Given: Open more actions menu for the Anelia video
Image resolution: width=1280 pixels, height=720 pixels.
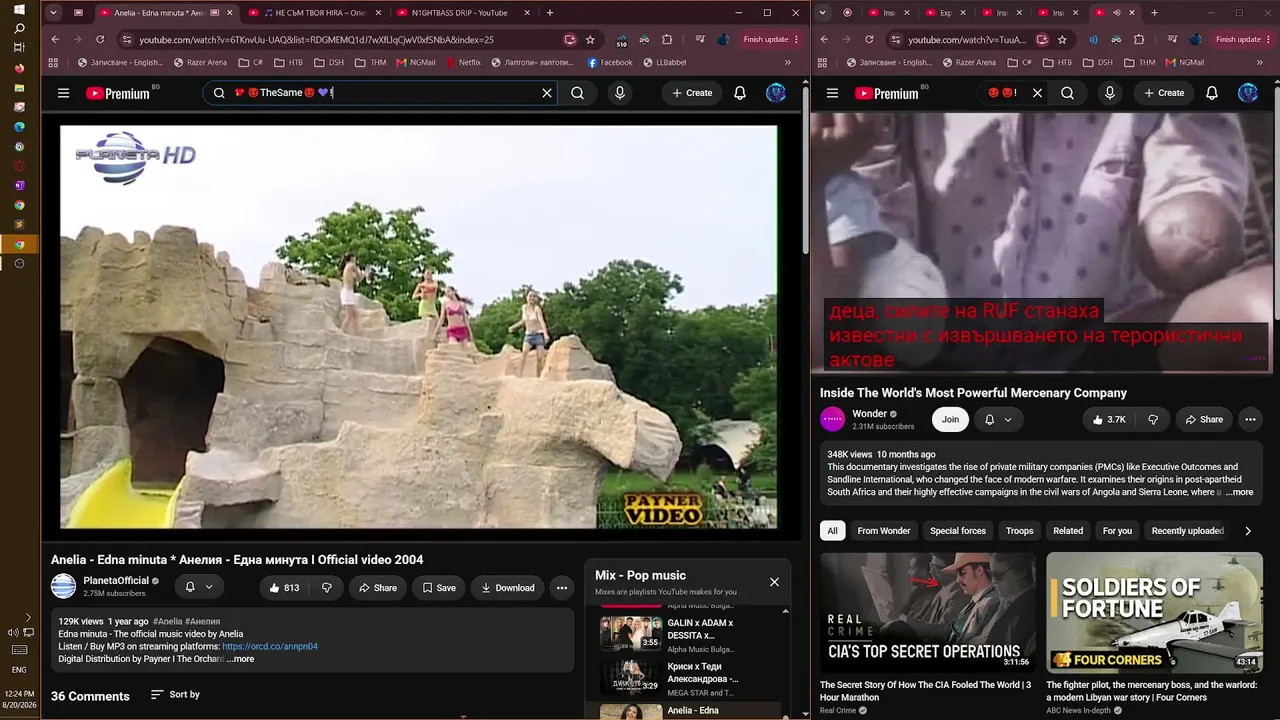Looking at the screenshot, I should [562, 588].
